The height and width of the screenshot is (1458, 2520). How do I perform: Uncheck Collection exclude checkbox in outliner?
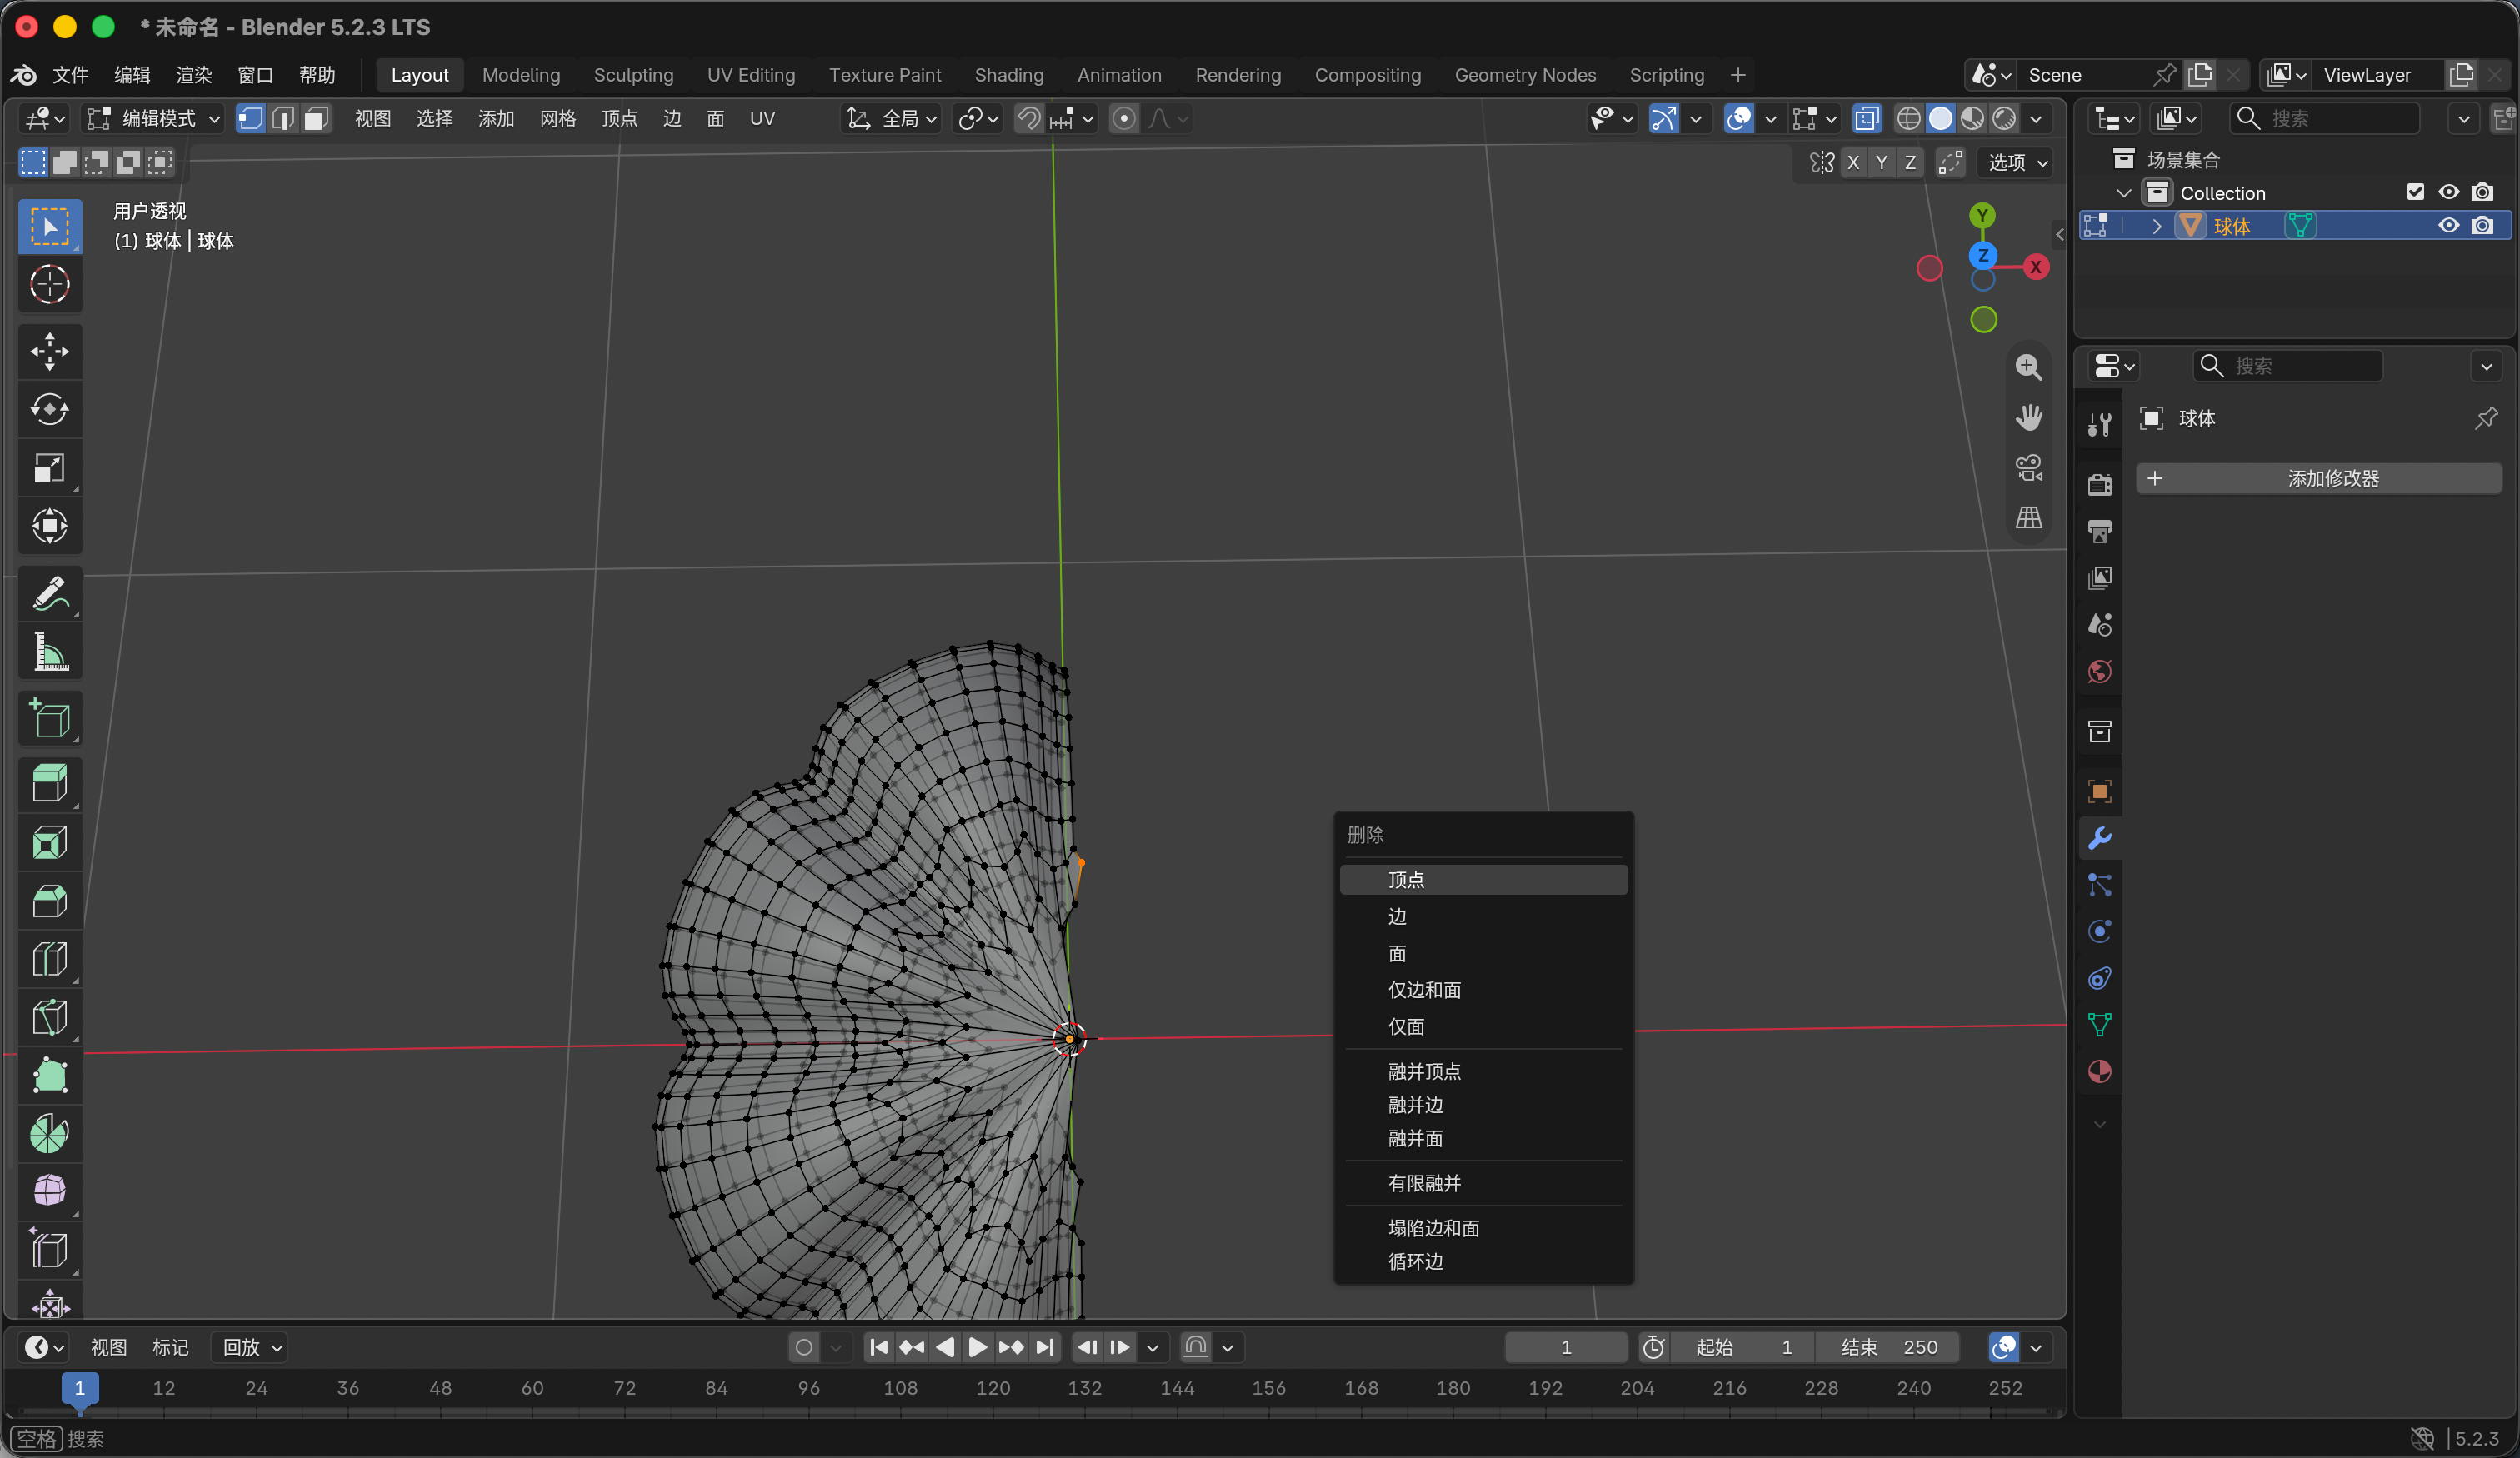pyautogui.click(x=2415, y=192)
